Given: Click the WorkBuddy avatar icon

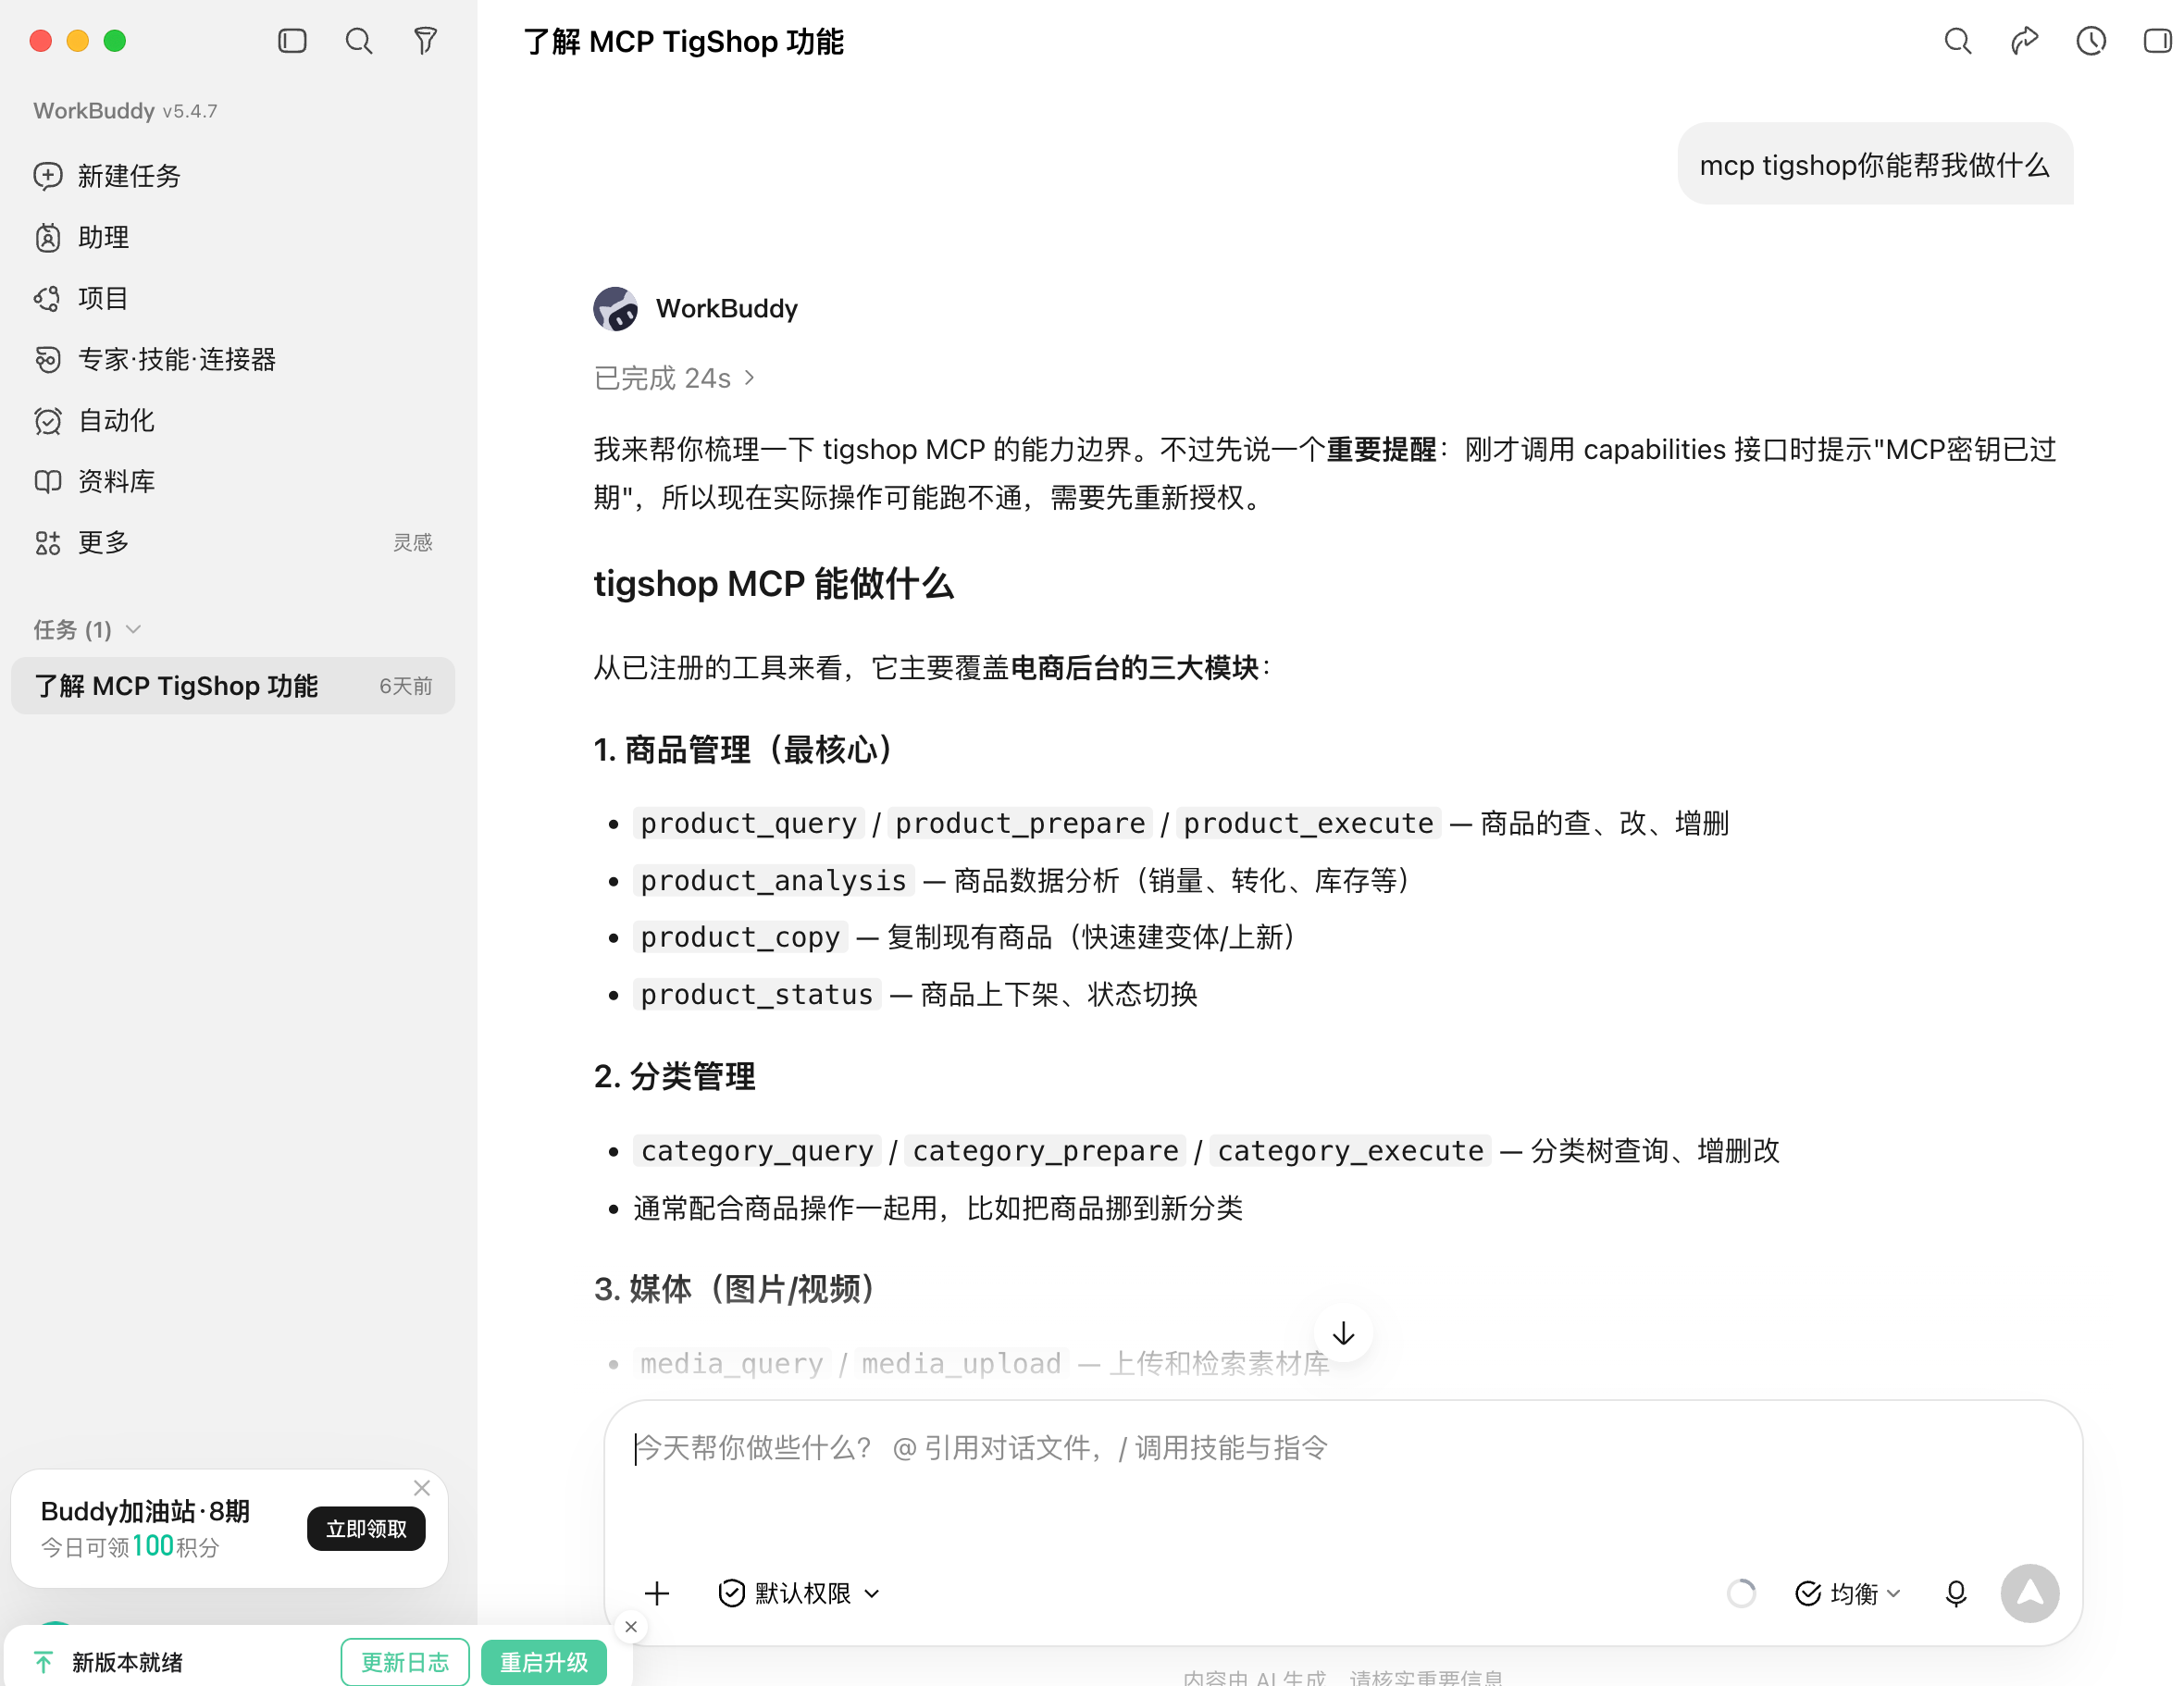Looking at the screenshot, I should tap(616, 309).
